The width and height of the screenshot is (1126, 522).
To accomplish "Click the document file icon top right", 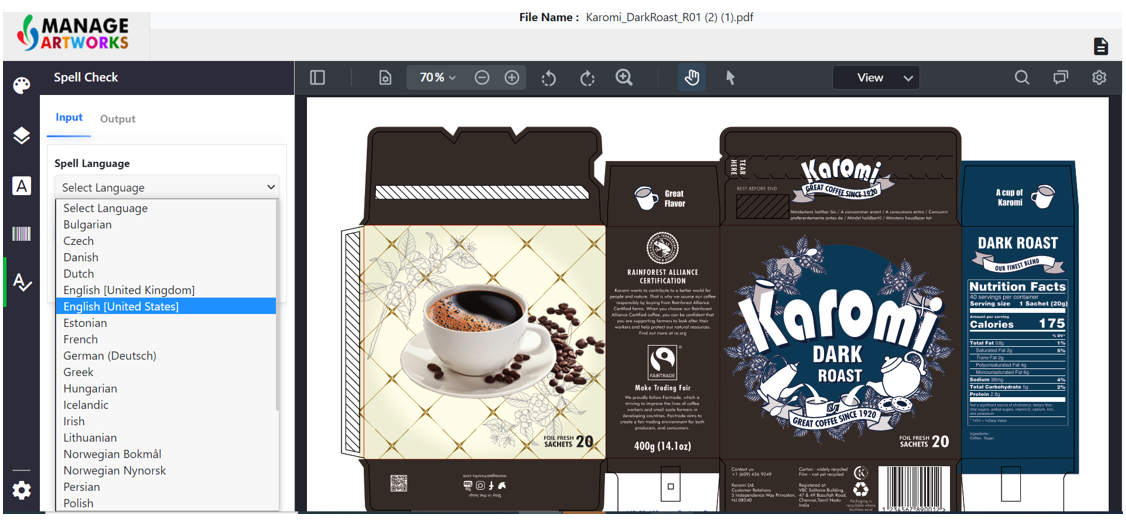I will coord(1101,47).
